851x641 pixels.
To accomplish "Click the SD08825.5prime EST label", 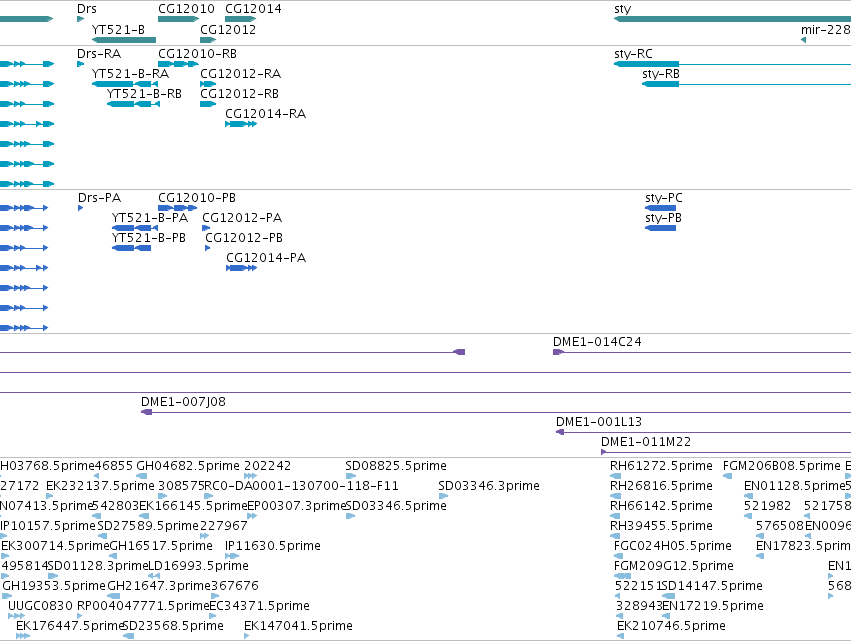I will pyautogui.click(x=396, y=466).
